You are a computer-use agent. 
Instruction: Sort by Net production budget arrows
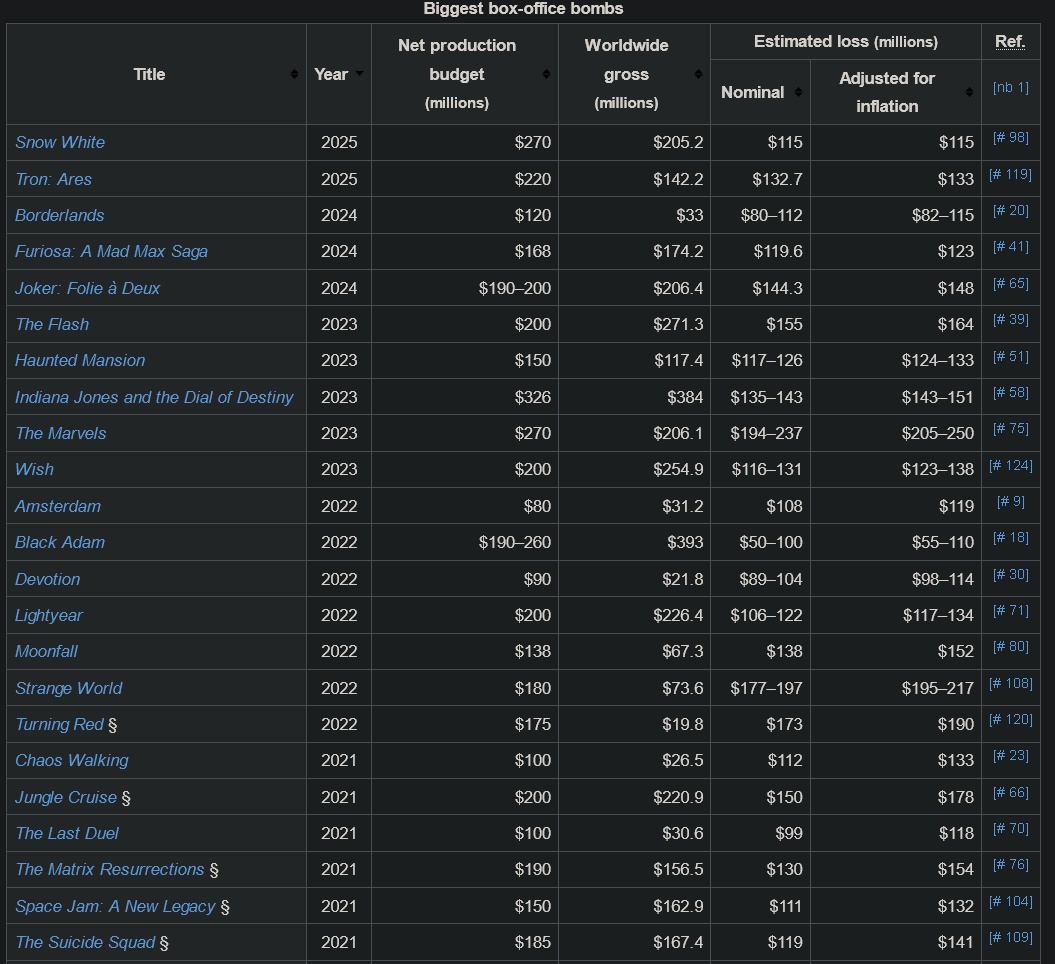point(546,74)
